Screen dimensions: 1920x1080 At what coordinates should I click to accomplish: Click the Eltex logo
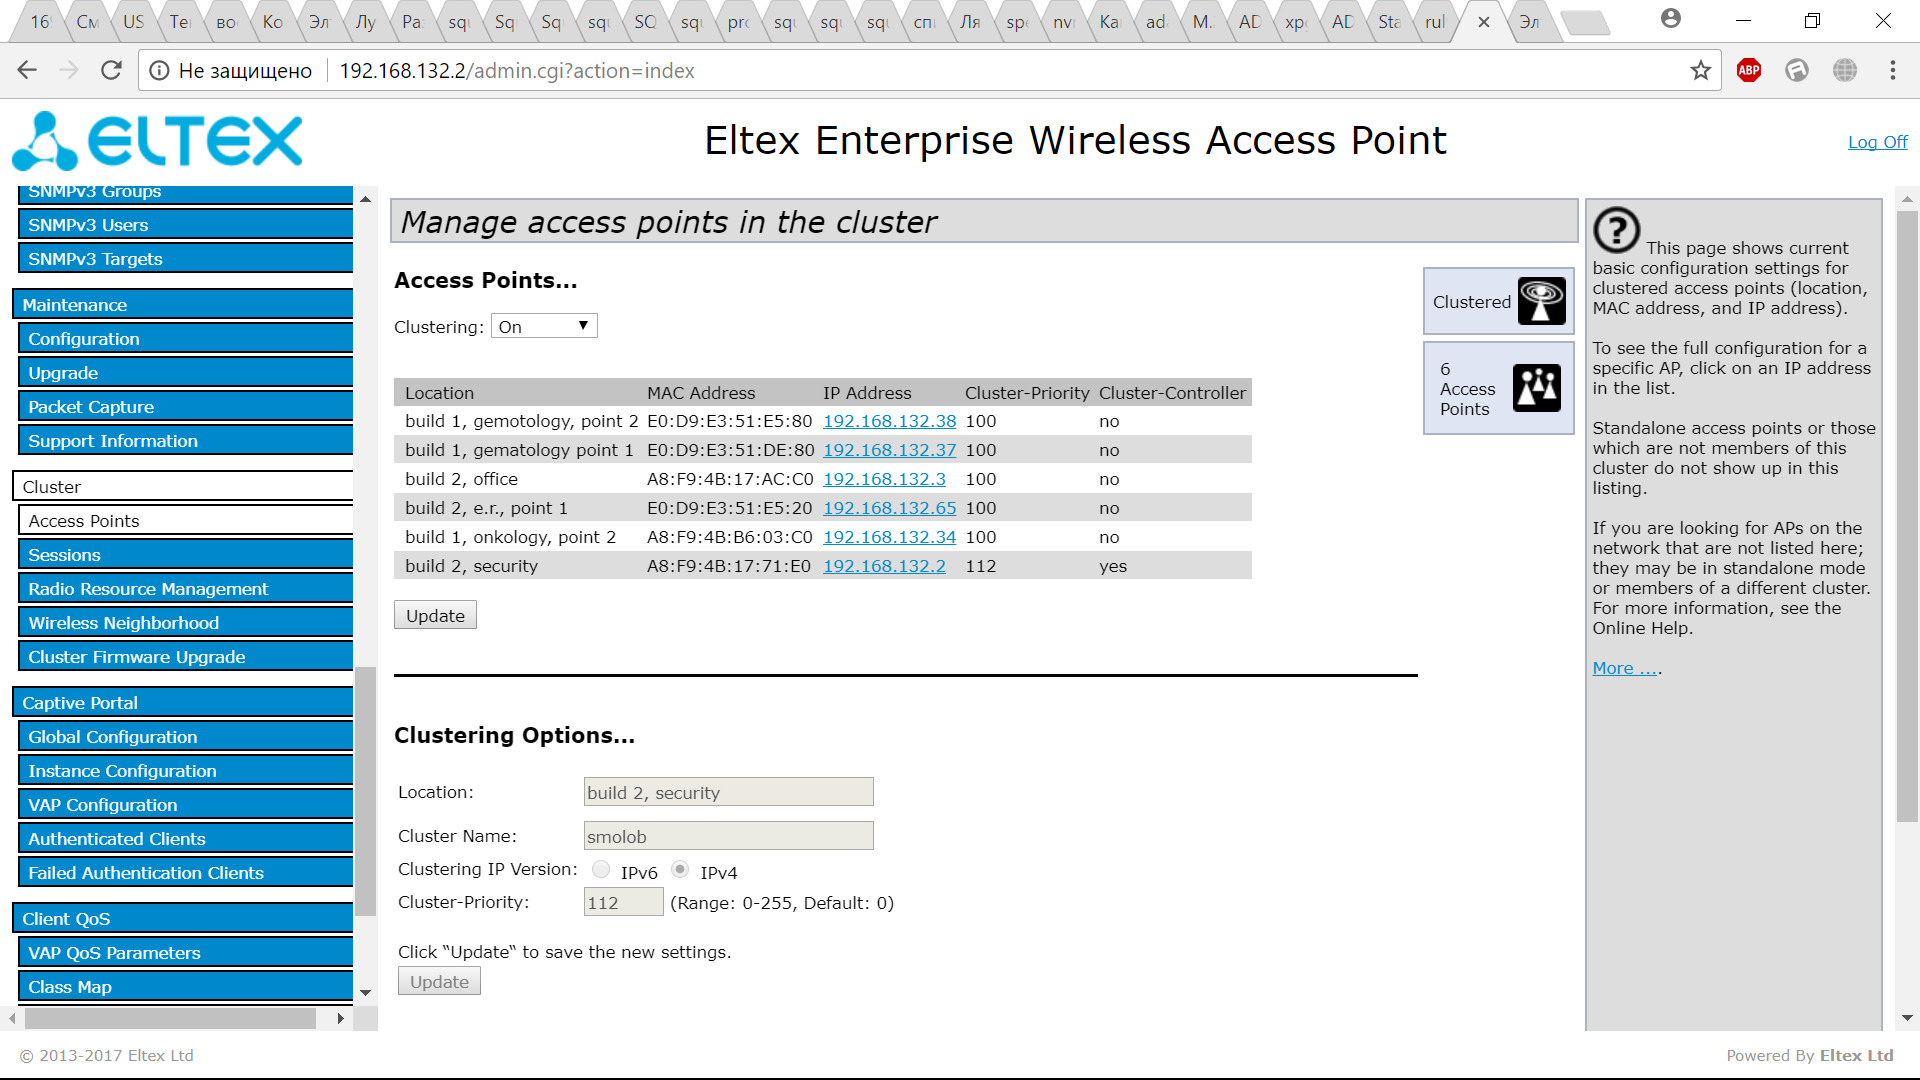click(158, 141)
